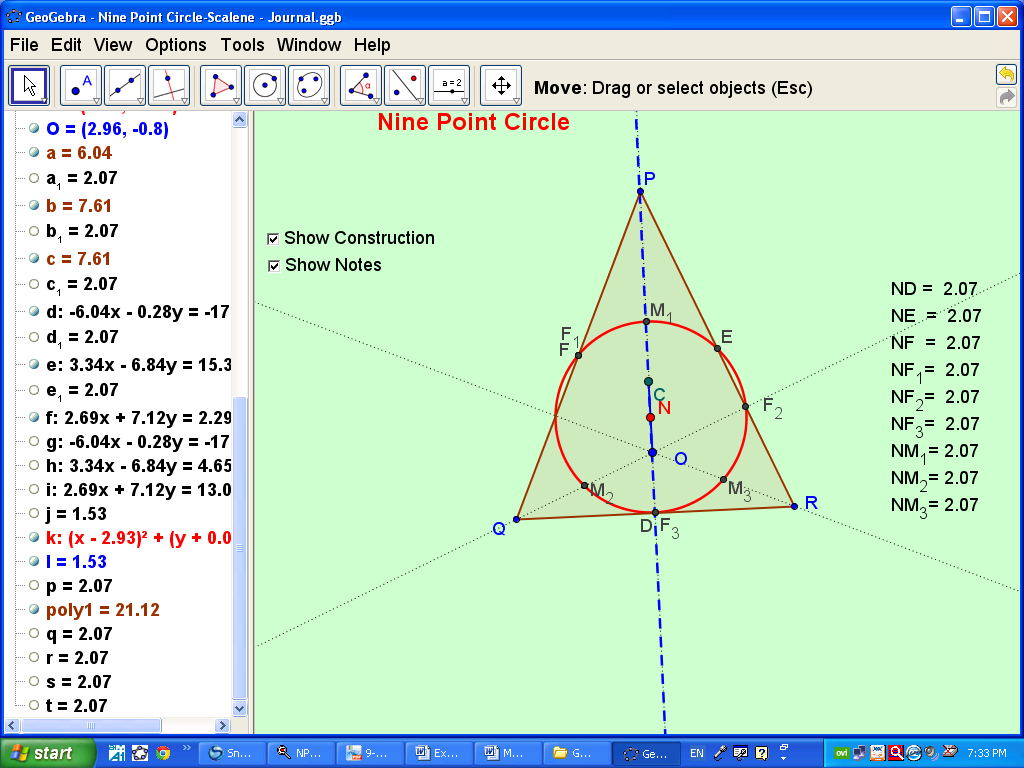
Task: Select the New Point tool
Action: pos(73,82)
